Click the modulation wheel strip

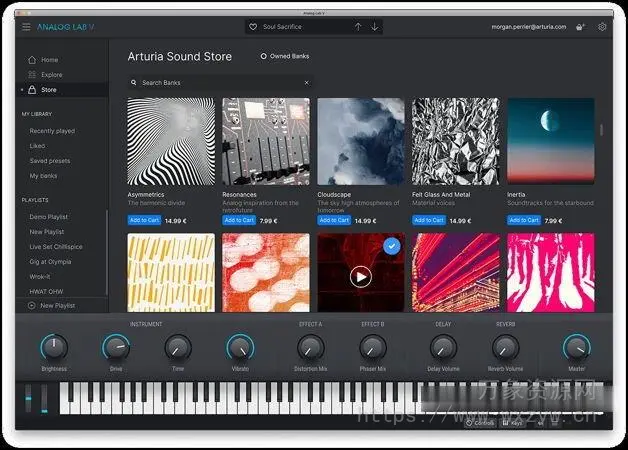pos(44,398)
